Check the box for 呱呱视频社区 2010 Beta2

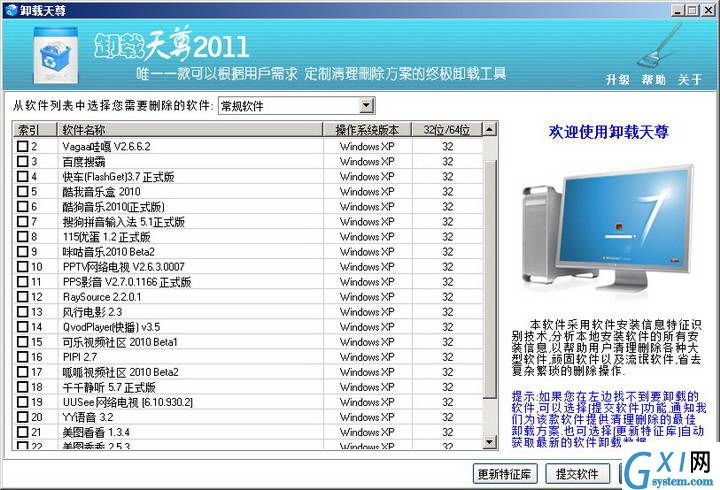tap(22, 372)
